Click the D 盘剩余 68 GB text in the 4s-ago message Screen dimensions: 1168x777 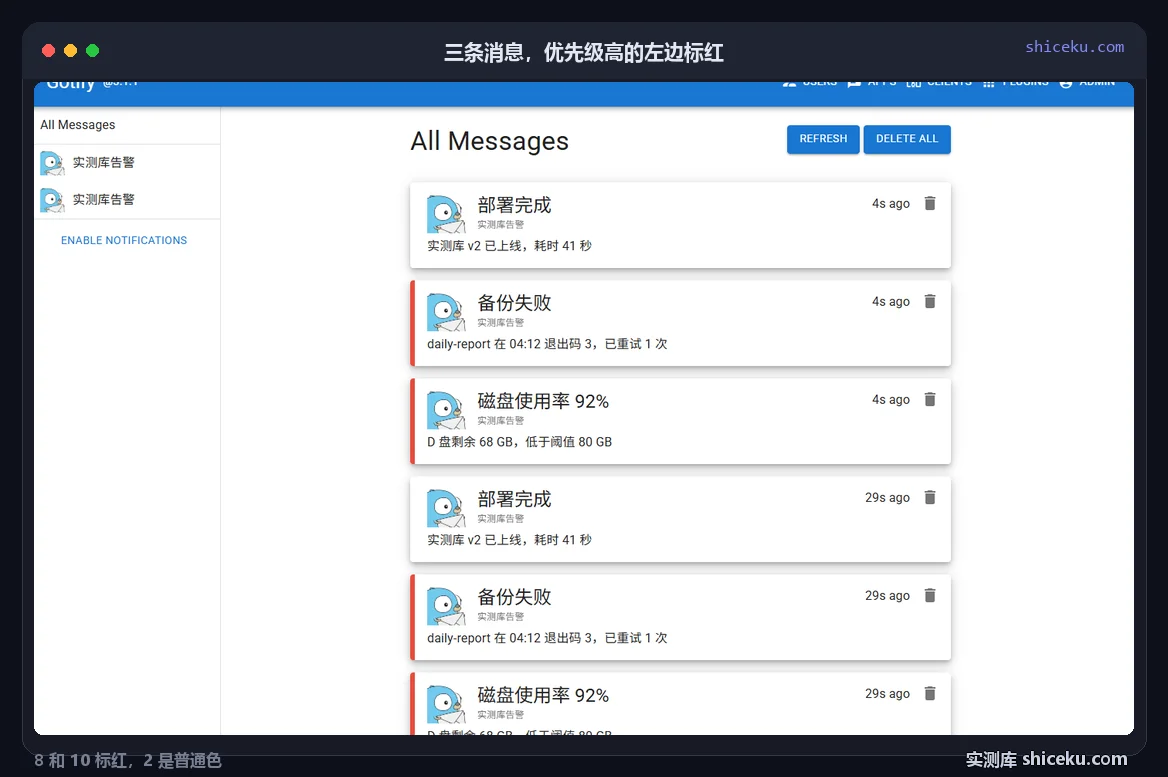coord(519,442)
